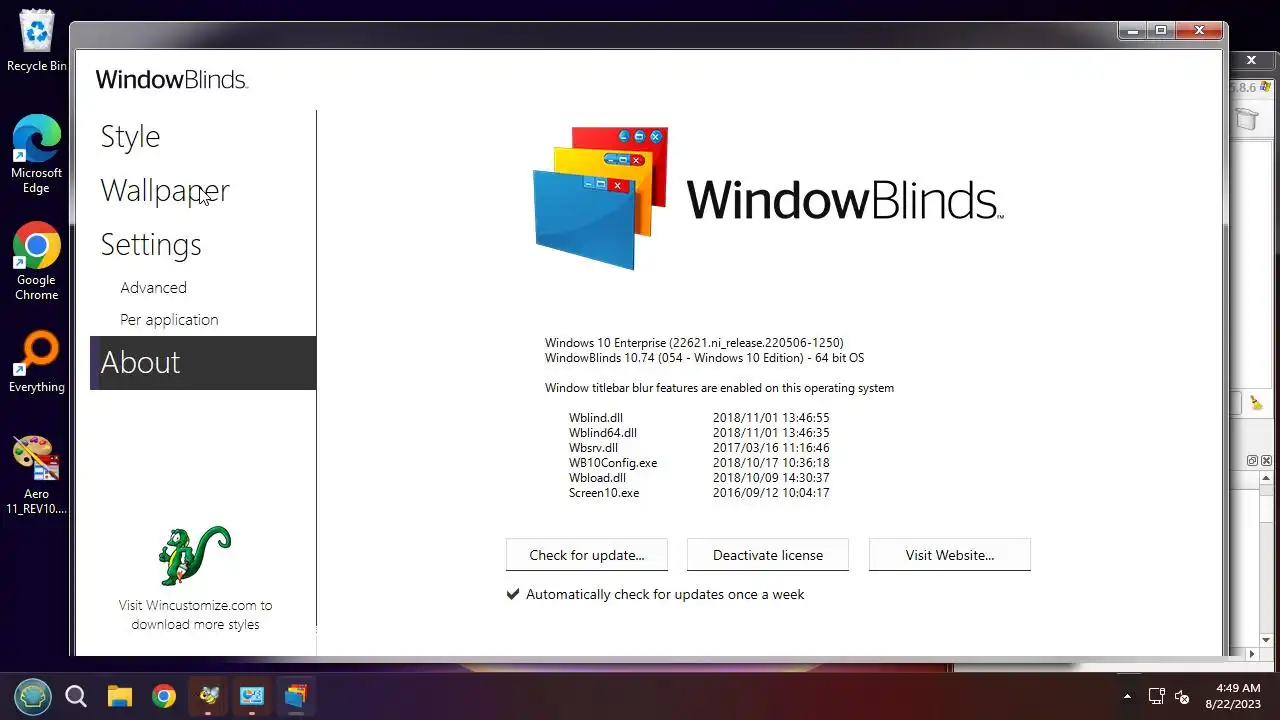The height and width of the screenshot is (720, 1280).
Task: Click scroll-up arrow in background window
Action: pyautogui.click(x=1266, y=479)
